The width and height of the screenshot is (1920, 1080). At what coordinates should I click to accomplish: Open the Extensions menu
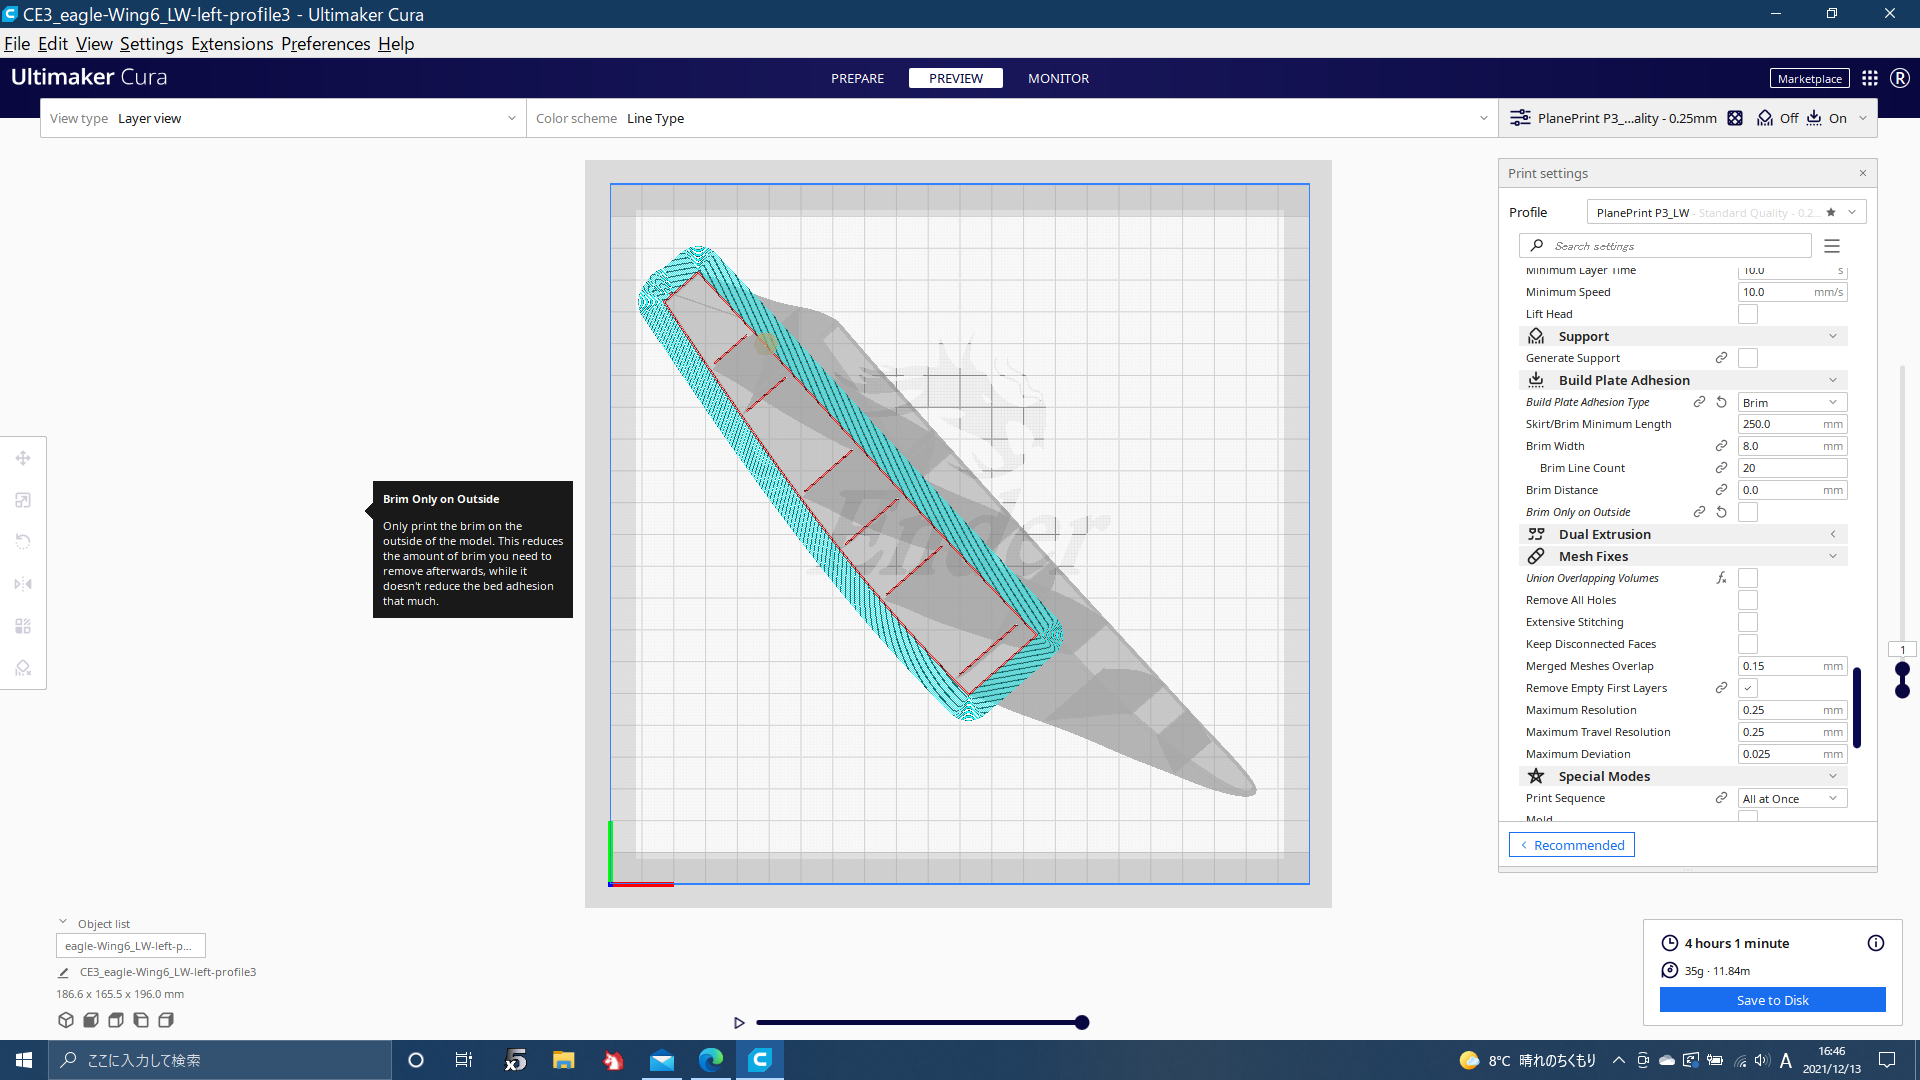pyautogui.click(x=232, y=43)
